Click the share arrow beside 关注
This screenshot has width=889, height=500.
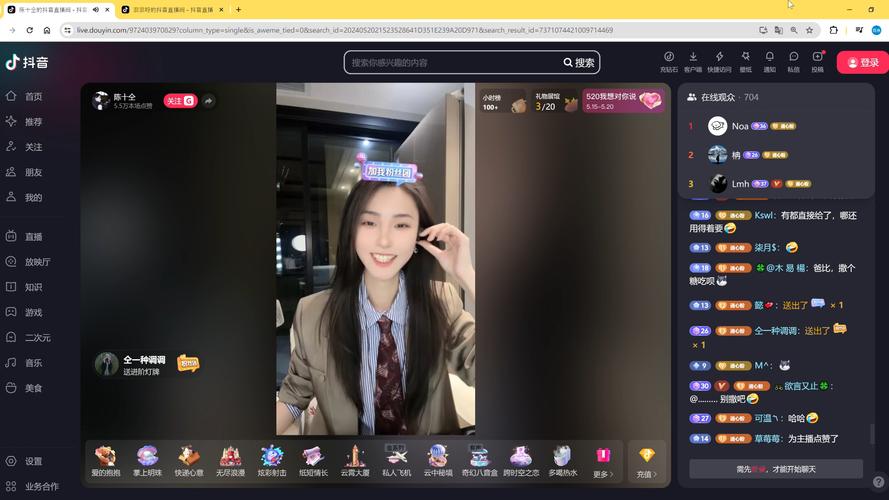tap(208, 101)
